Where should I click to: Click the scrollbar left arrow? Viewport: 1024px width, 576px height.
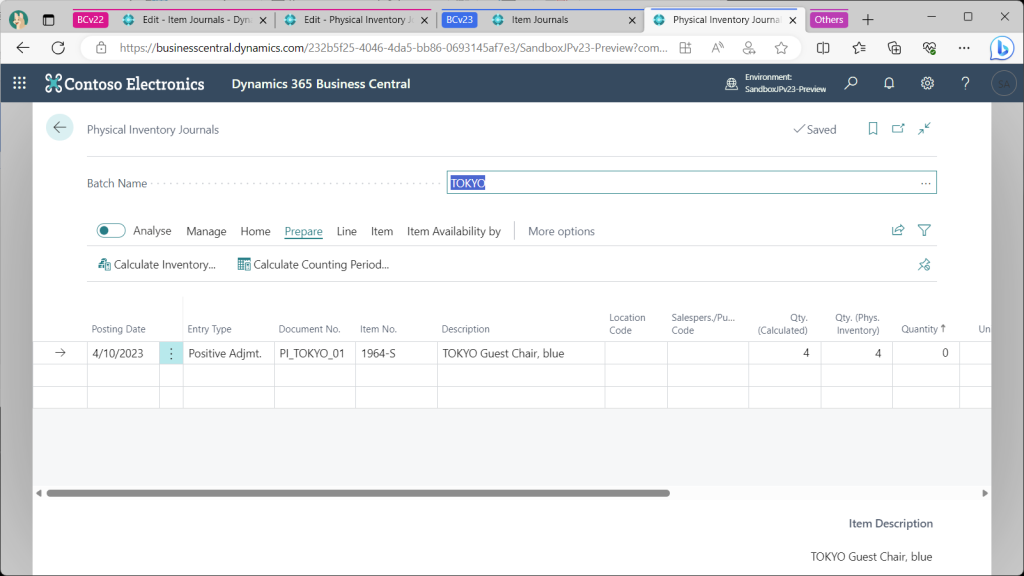[39, 493]
